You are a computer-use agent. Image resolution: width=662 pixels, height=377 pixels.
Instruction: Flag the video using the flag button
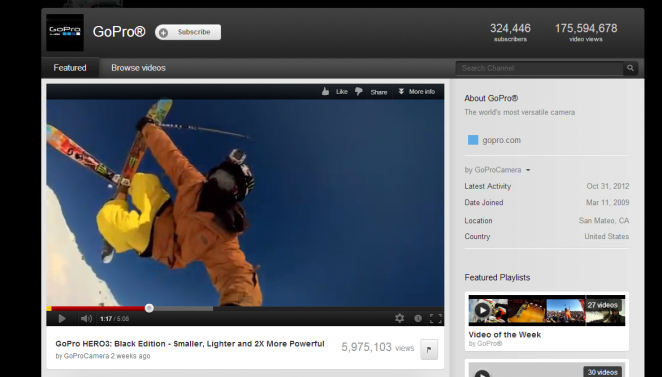click(429, 350)
